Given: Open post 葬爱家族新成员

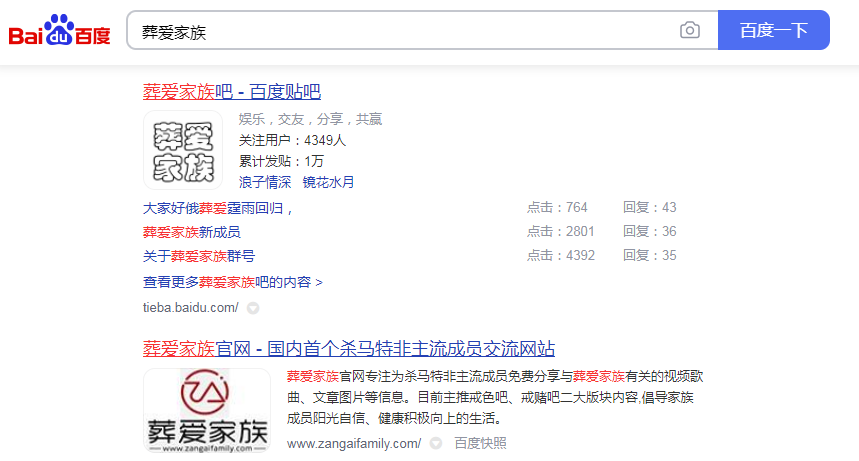Looking at the screenshot, I should pos(192,232).
